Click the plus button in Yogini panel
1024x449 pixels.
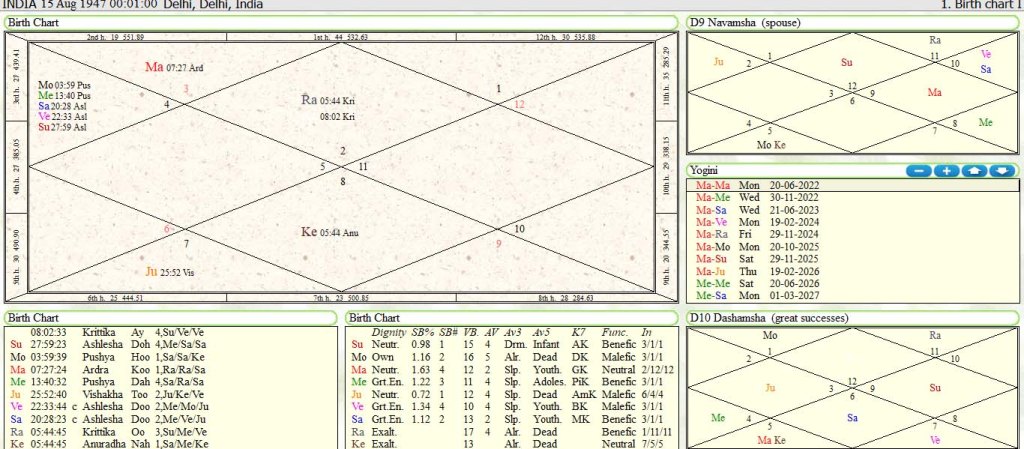point(946,171)
